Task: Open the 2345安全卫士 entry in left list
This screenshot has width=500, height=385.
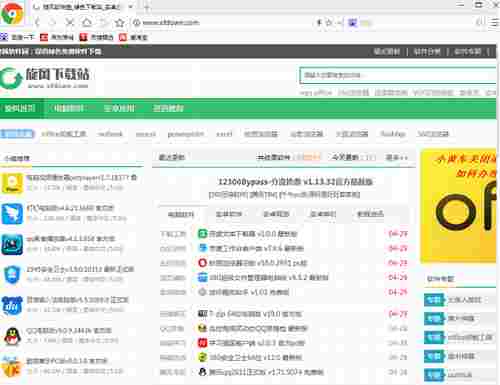Action: [x=80, y=269]
